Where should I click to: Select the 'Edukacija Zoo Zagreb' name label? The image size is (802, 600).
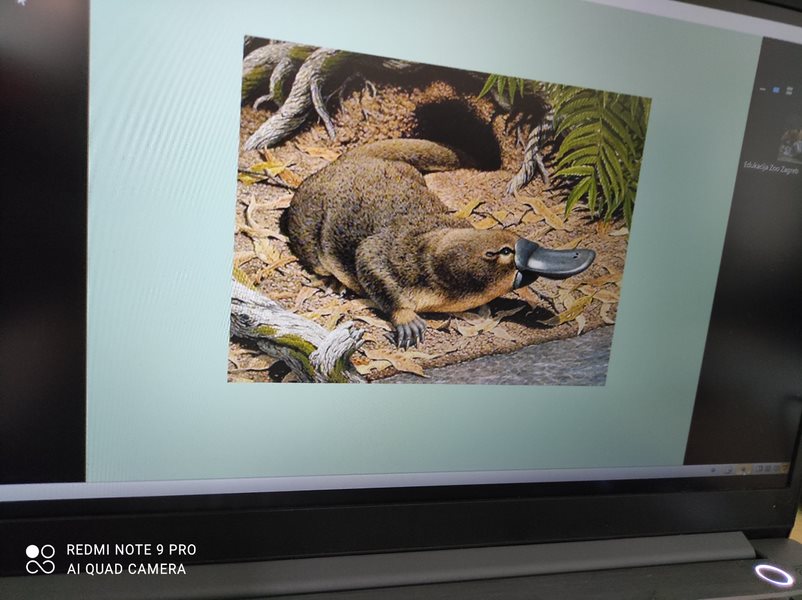pyautogui.click(x=771, y=167)
